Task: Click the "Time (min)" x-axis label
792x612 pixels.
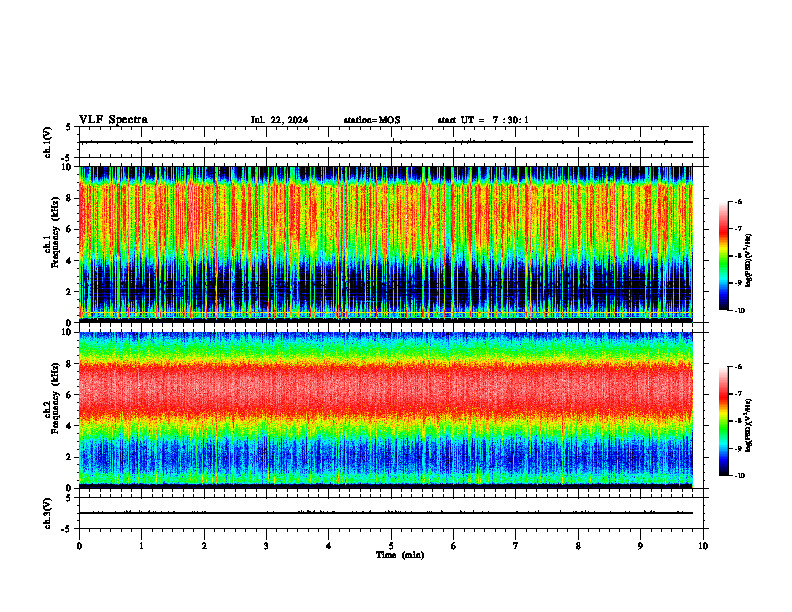Action: [x=400, y=555]
